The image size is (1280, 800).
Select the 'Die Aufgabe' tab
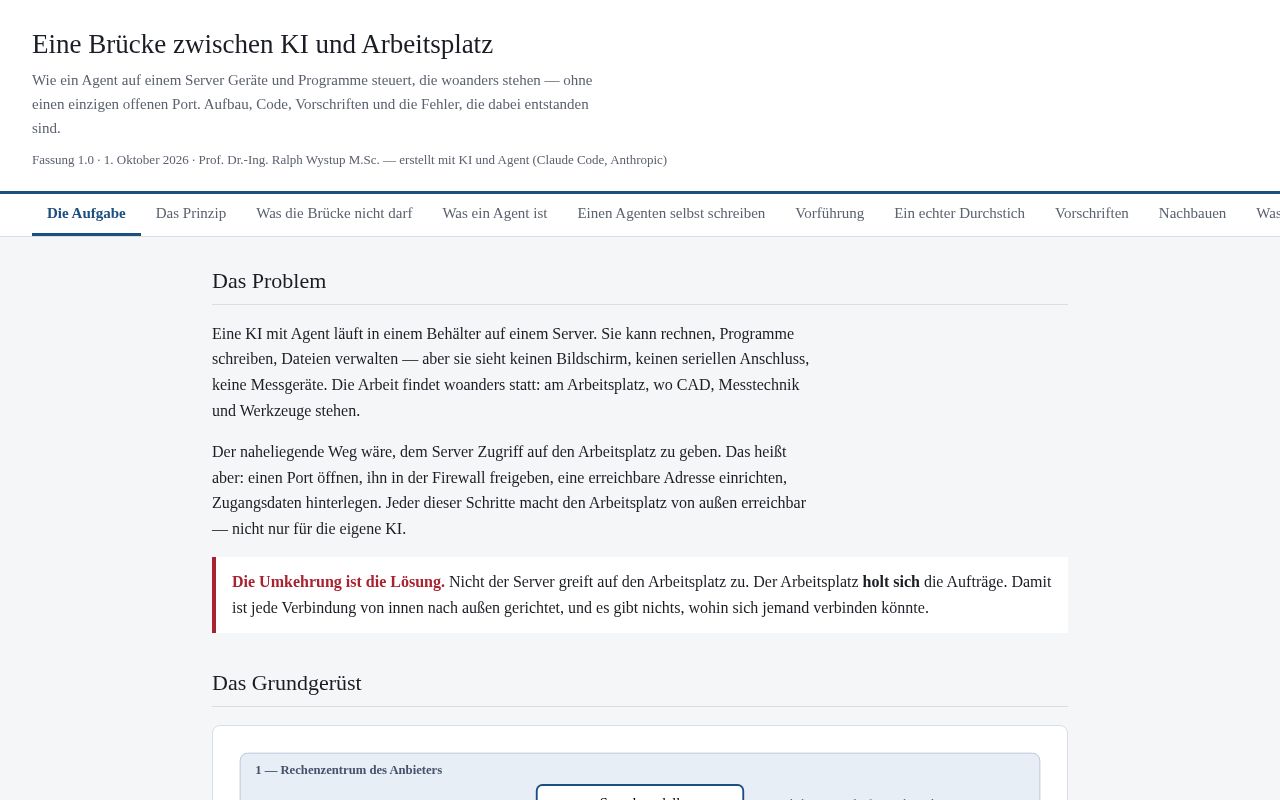click(x=86, y=213)
